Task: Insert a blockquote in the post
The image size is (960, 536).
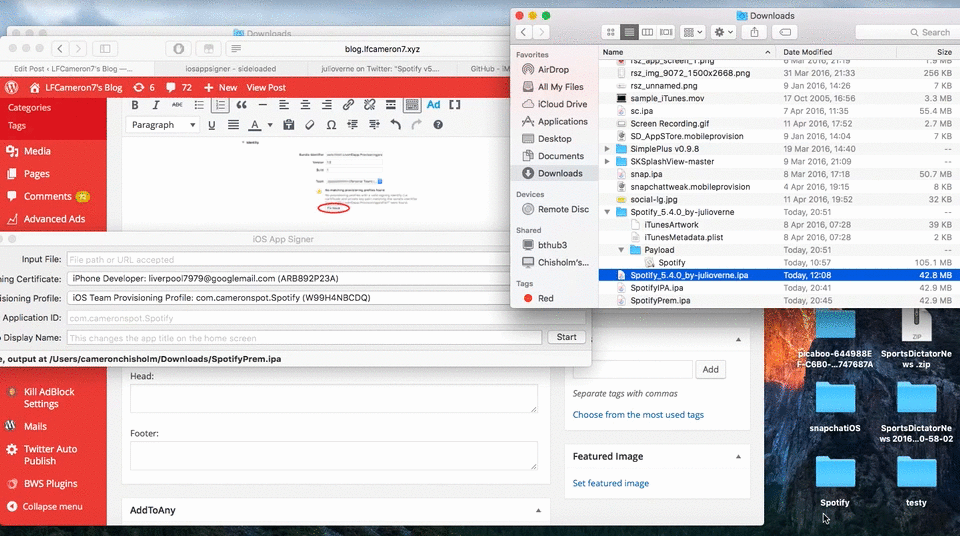Action: click(x=242, y=105)
